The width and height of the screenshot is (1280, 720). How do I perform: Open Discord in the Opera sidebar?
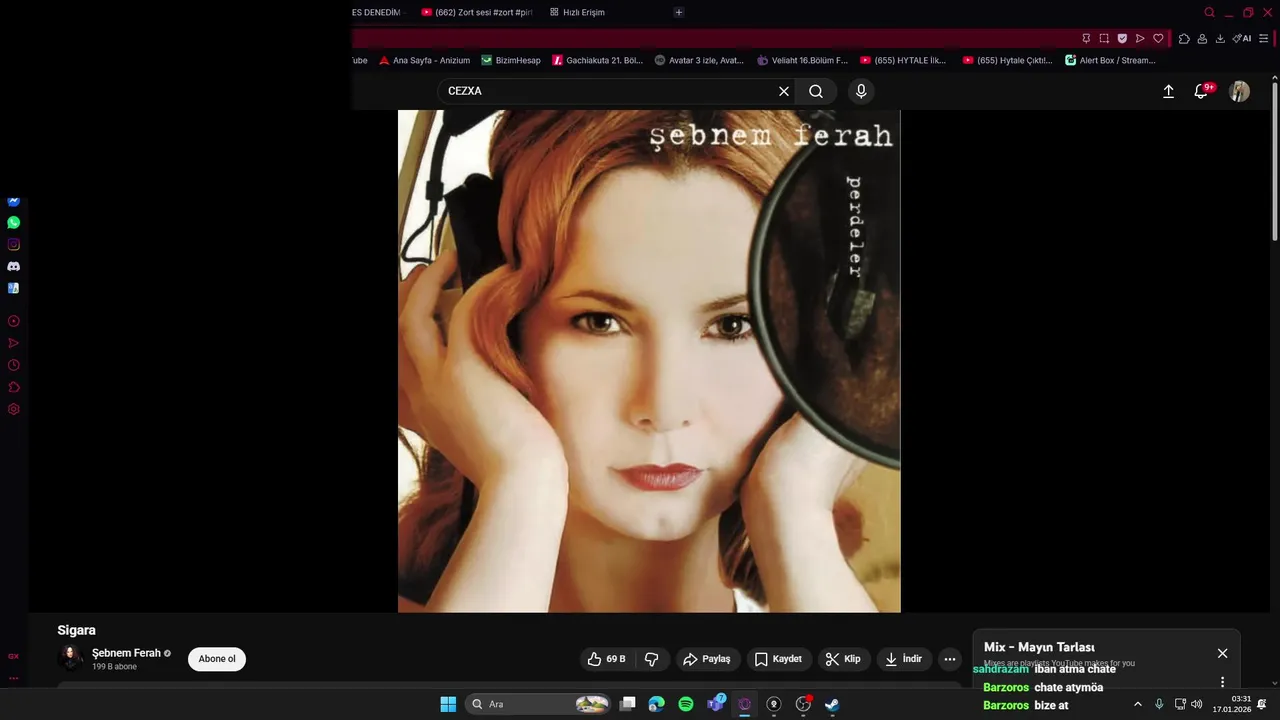pyautogui.click(x=13, y=267)
